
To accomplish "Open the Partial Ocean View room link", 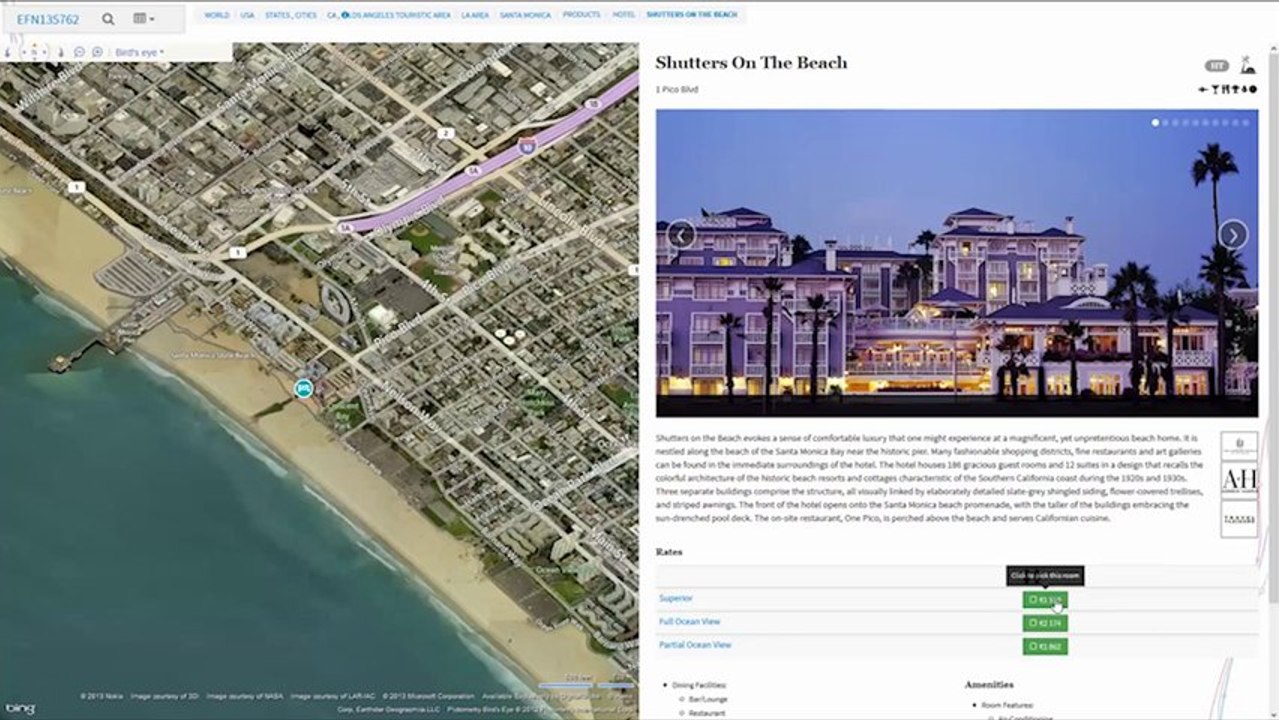I will tap(695, 645).
